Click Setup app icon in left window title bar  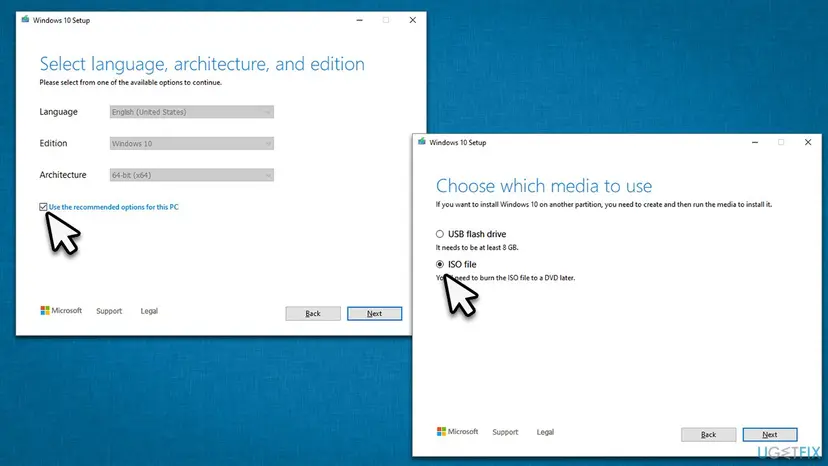(25, 20)
